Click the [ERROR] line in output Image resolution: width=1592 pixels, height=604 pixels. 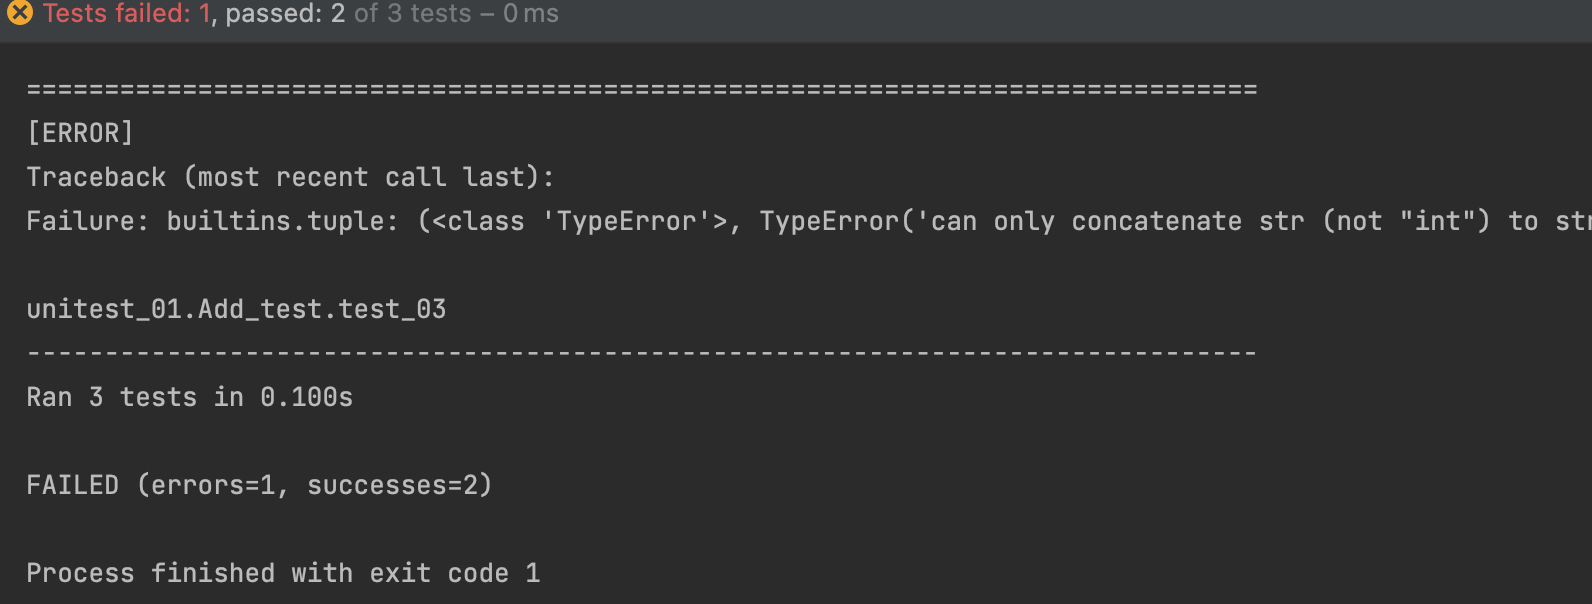80,133
